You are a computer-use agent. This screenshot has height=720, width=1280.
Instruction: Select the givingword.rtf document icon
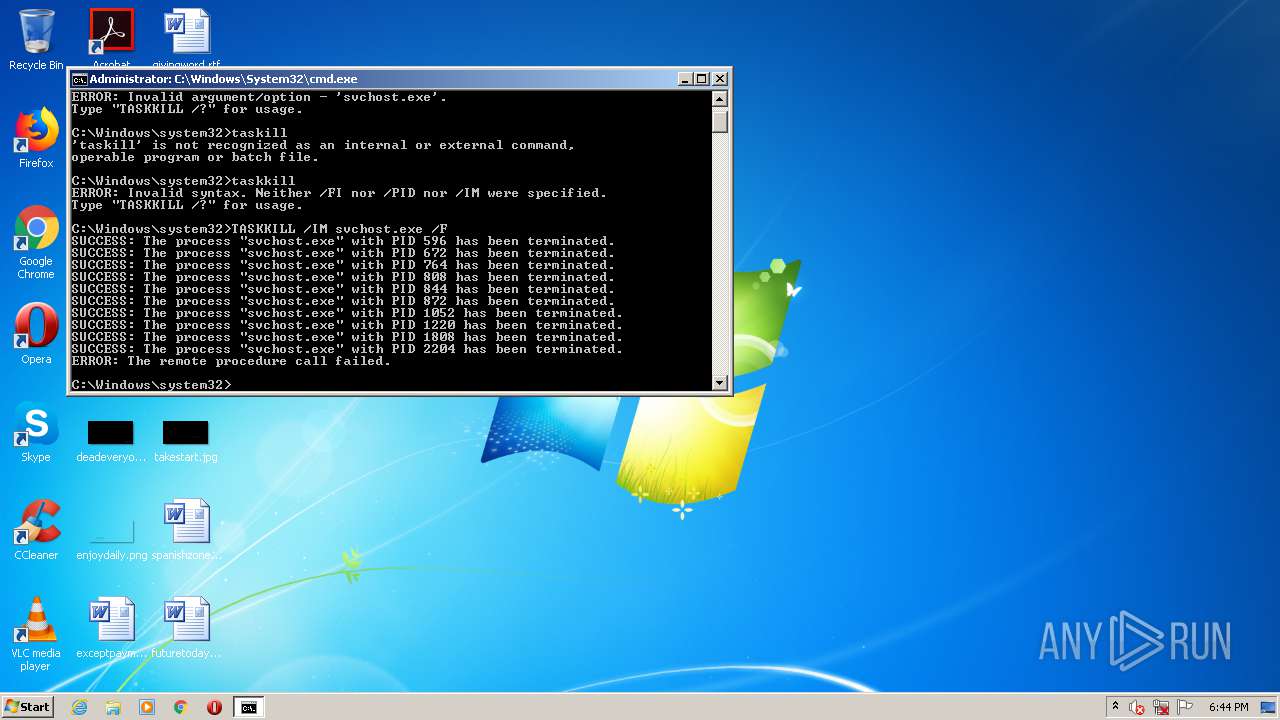pyautogui.click(x=187, y=35)
